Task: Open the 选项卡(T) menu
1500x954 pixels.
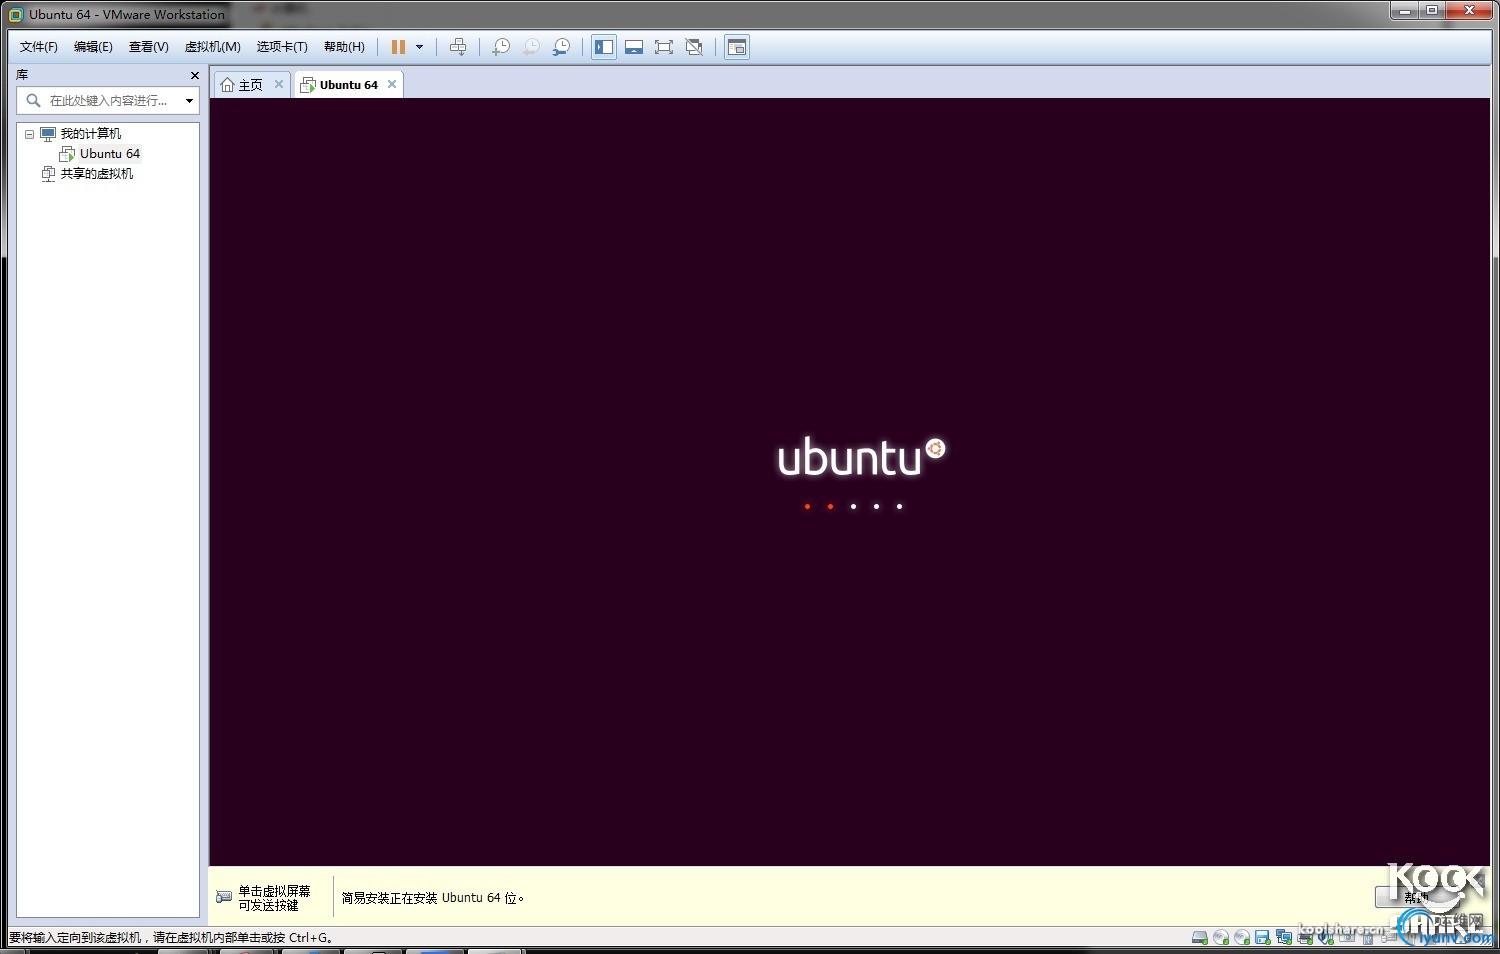Action: click(x=282, y=47)
